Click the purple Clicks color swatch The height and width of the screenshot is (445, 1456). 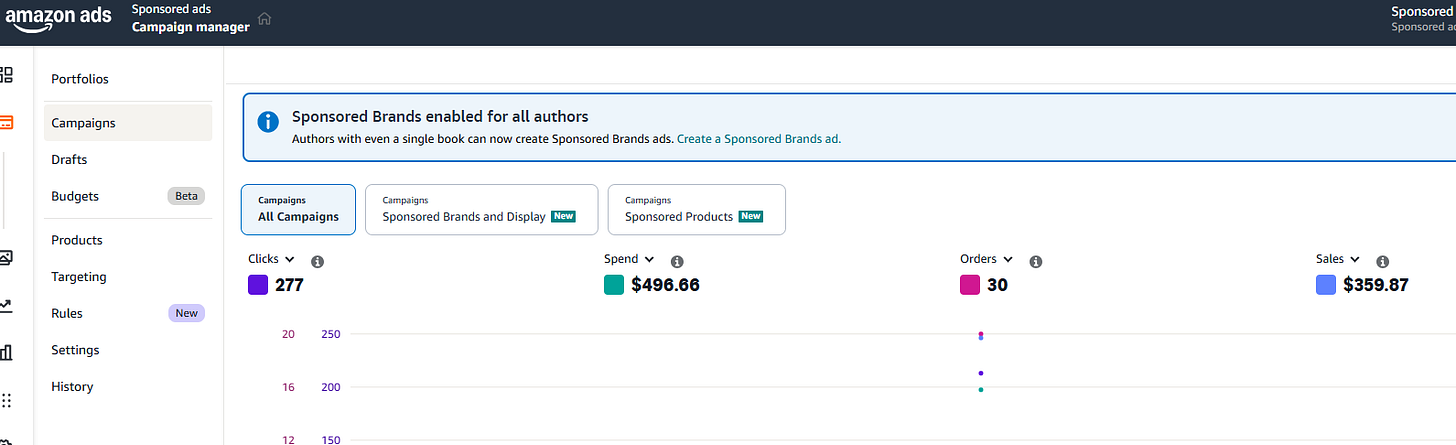click(x=258, y=285)
